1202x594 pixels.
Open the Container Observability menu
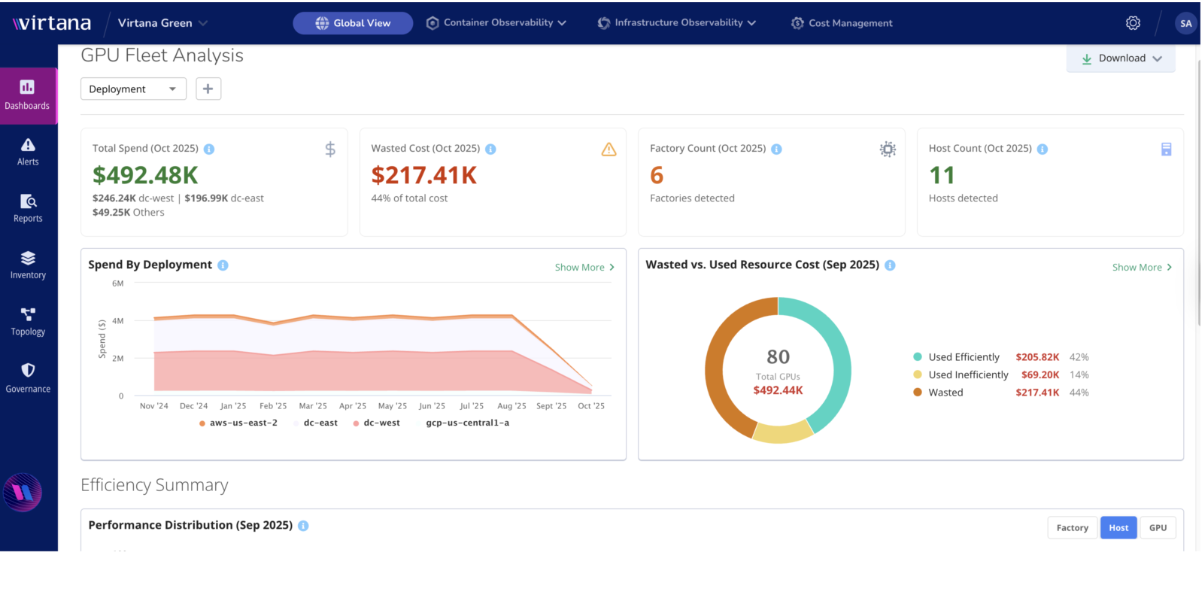tap(496, 22)
